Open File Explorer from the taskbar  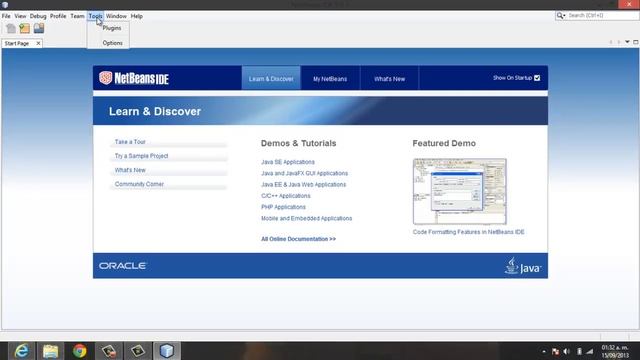click(x=51, y=351)
